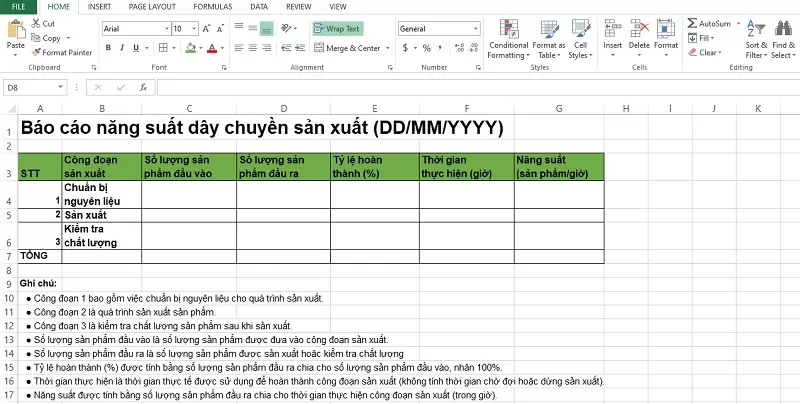Apply Percent Style format
Screen dimensions: 800x404
[x=427, y=48]
